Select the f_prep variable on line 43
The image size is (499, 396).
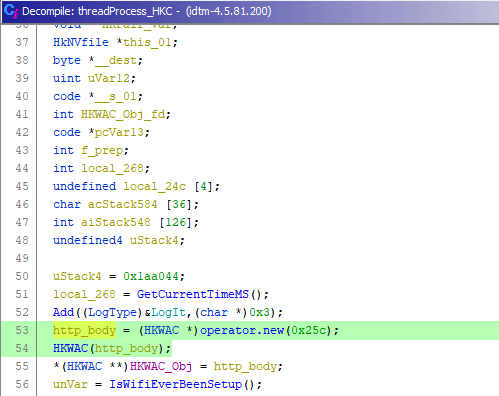(x=102, y=150)
